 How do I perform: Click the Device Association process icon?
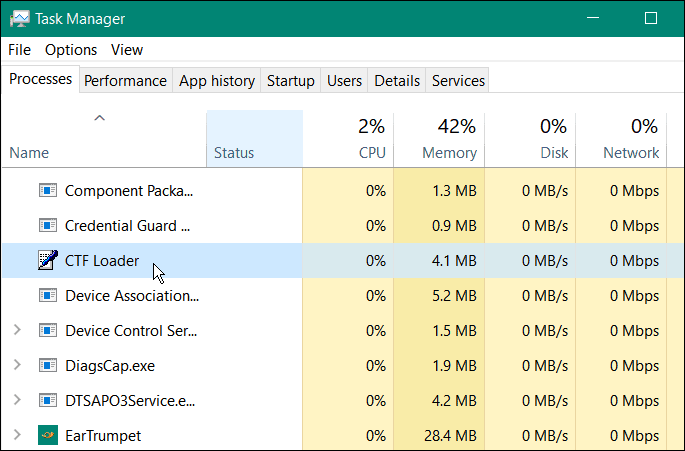click(48, 295)
